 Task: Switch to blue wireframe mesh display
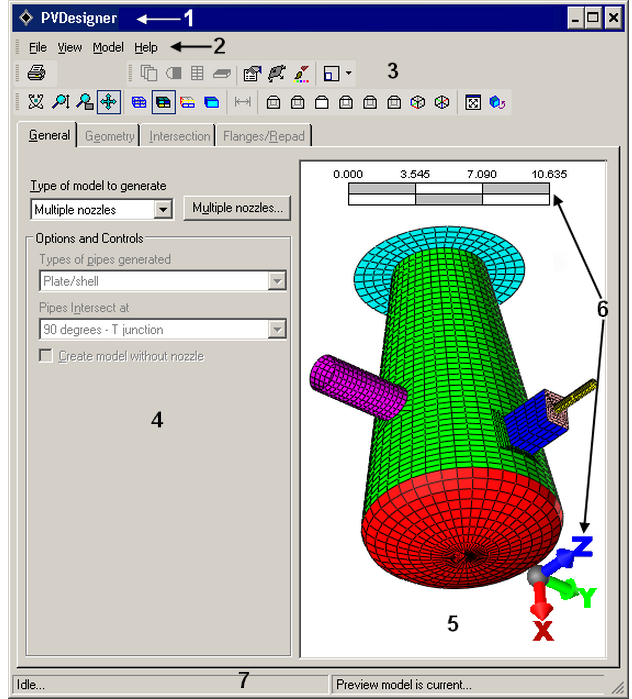pos(139,103)
